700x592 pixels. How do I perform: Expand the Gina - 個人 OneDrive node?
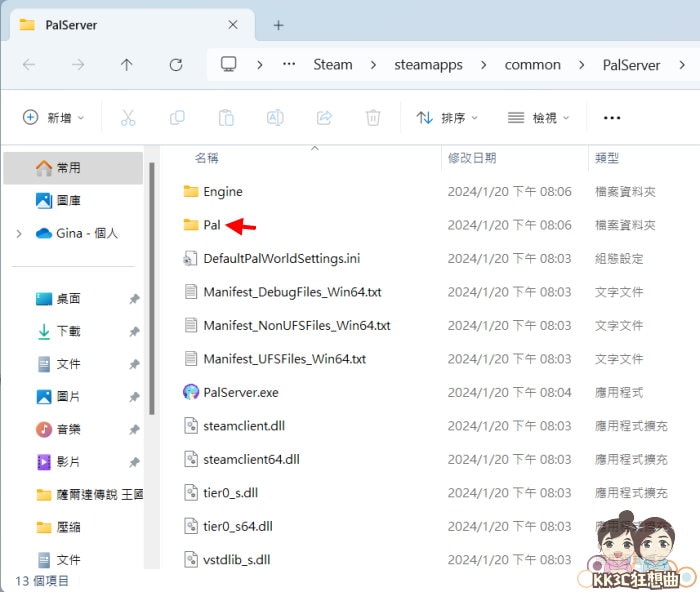point(19,233)
